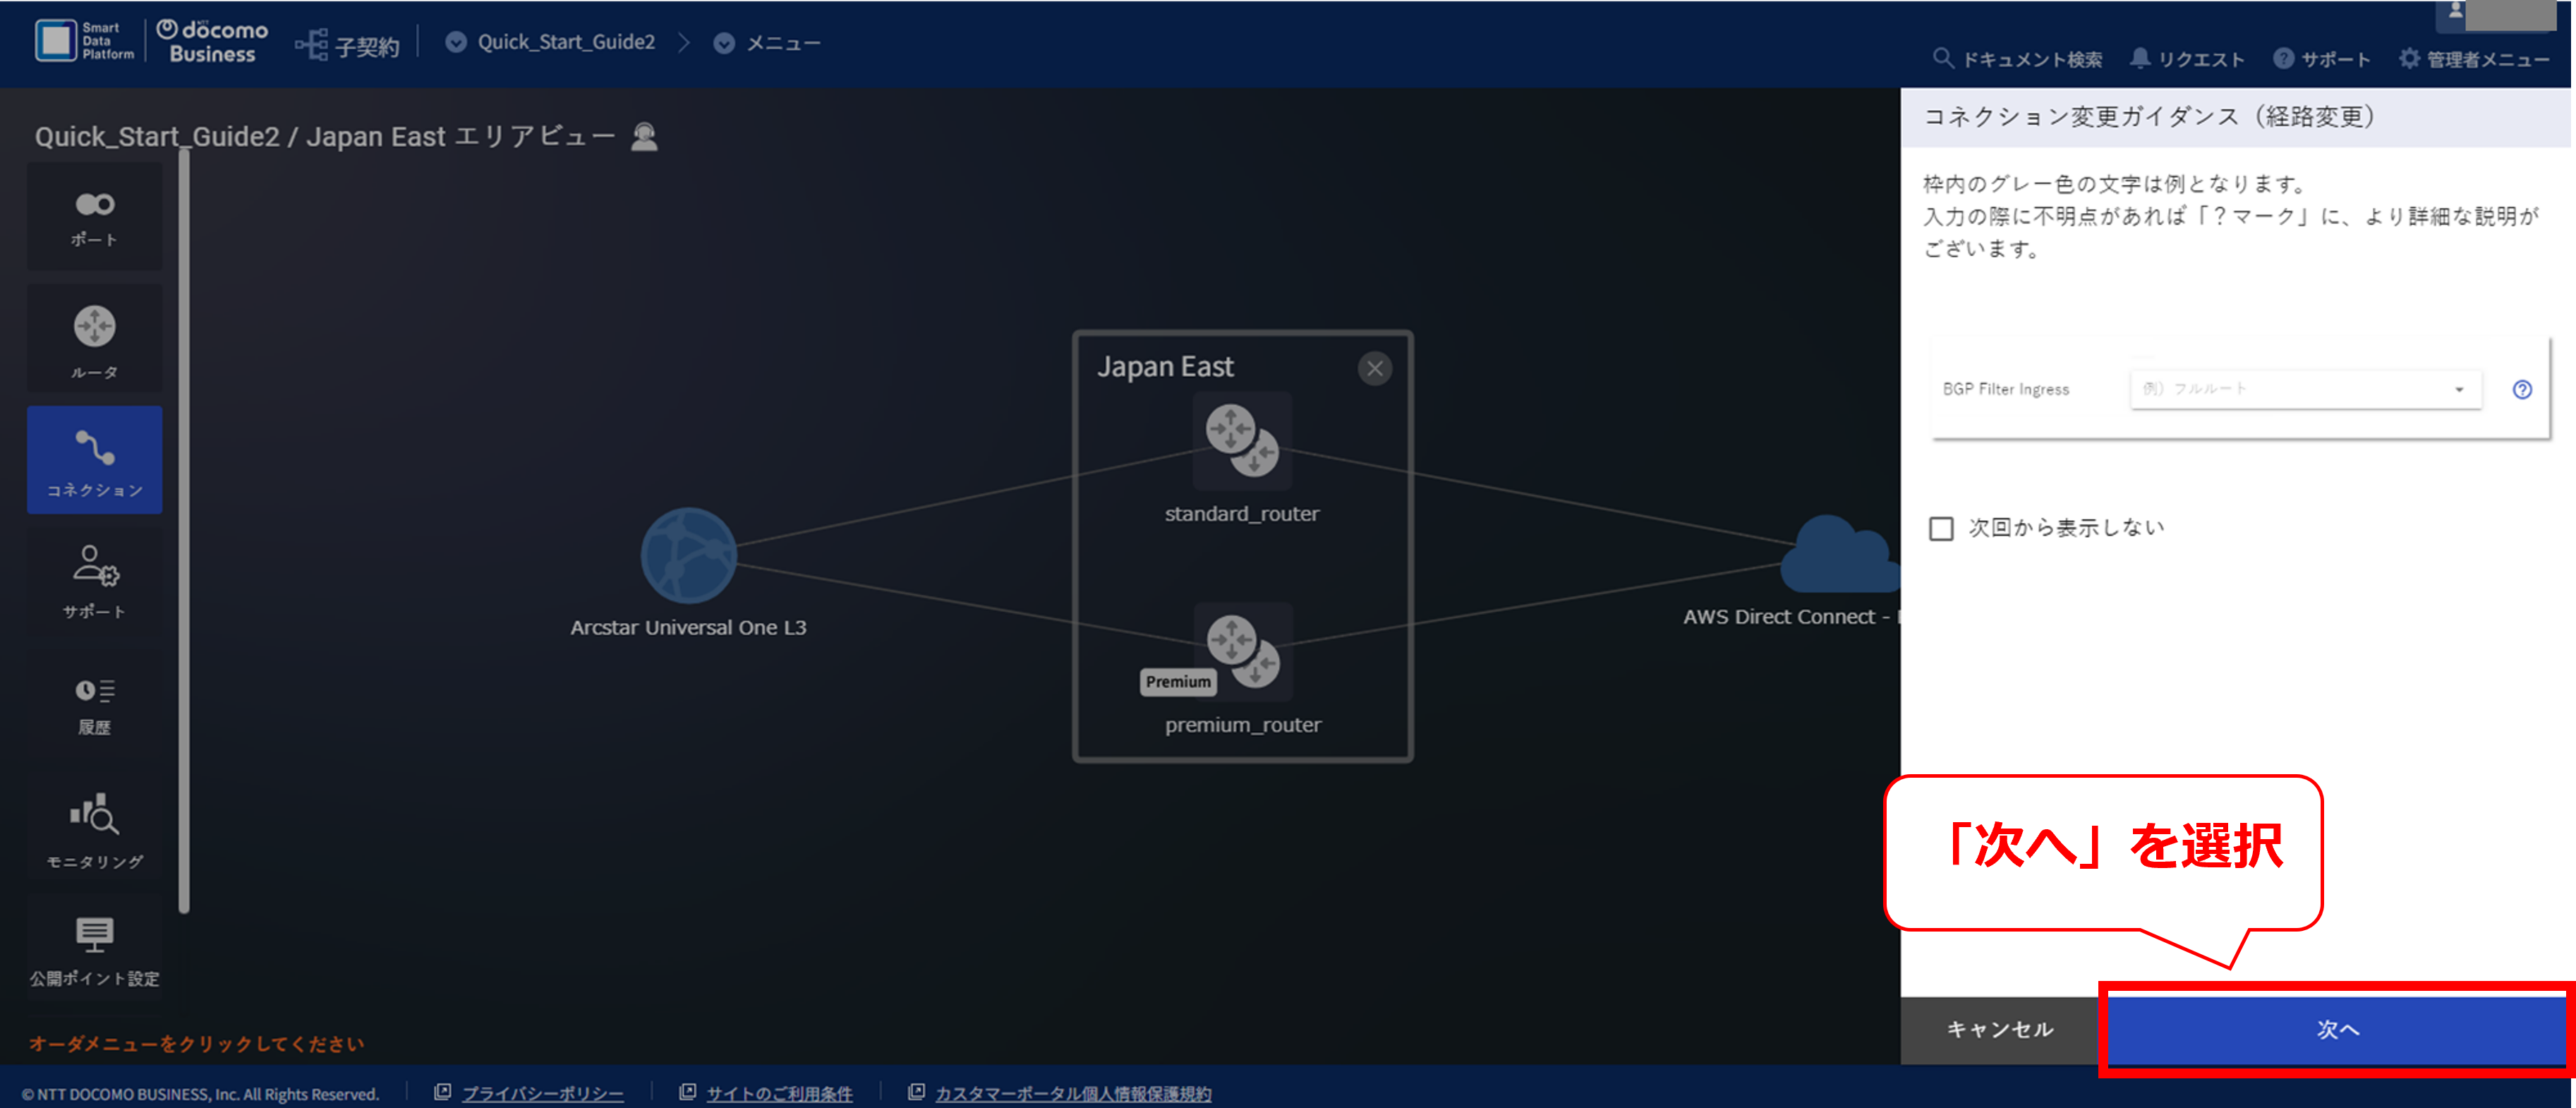This screenshot has height=1108, width=2576.
Task: Open the モニタリング monitoring icon
Action: pyautogui.click(x=94, y=827)
